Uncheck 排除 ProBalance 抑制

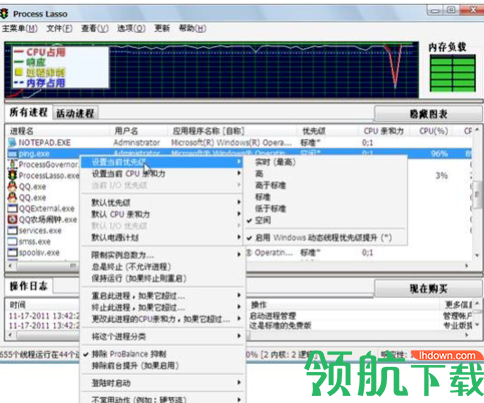coord(129,354)
